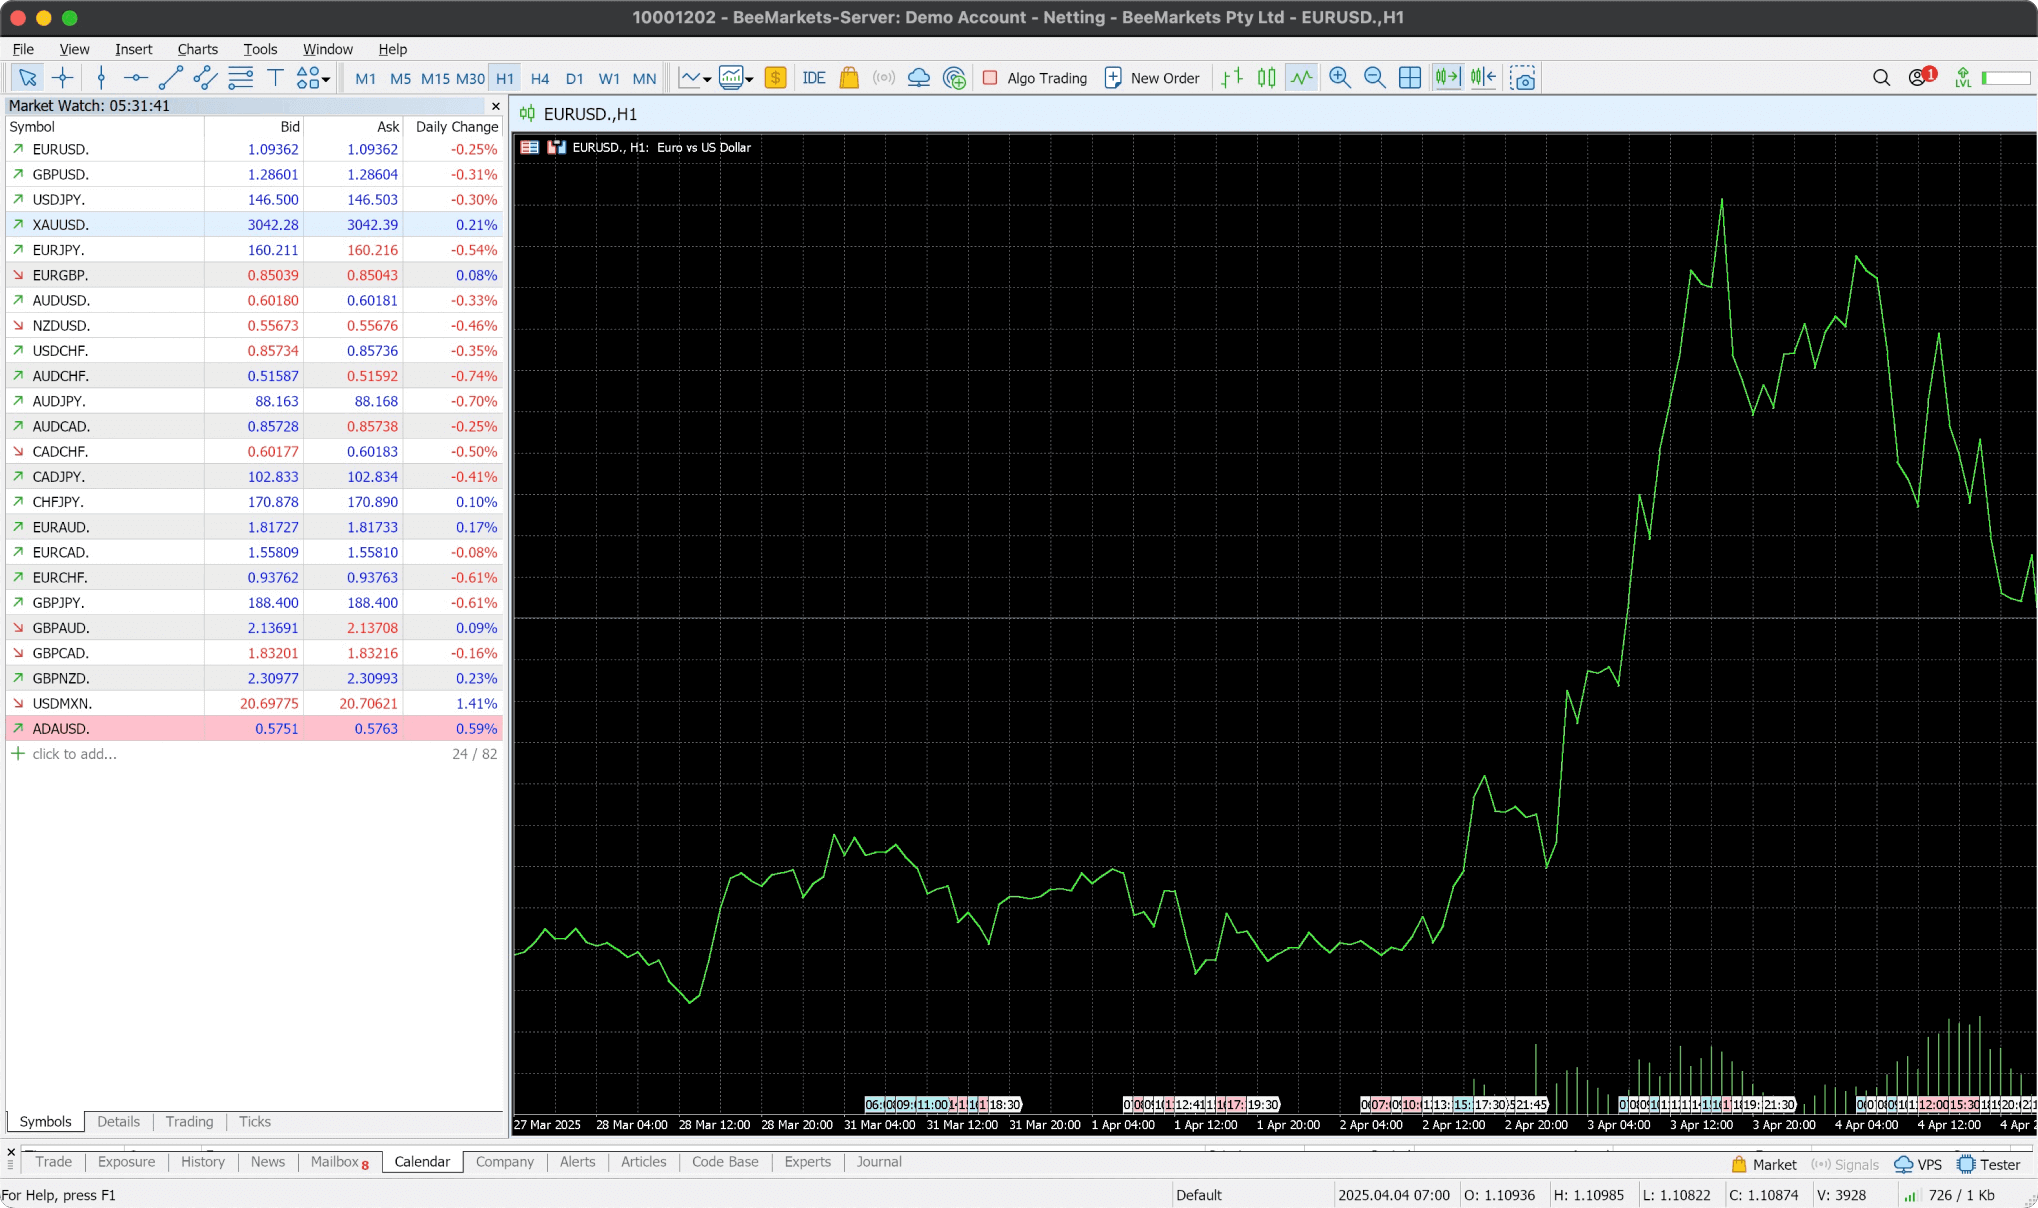Screen dimensions: 2038x1208
Task: Click the New Order button
Action: 1151,78
